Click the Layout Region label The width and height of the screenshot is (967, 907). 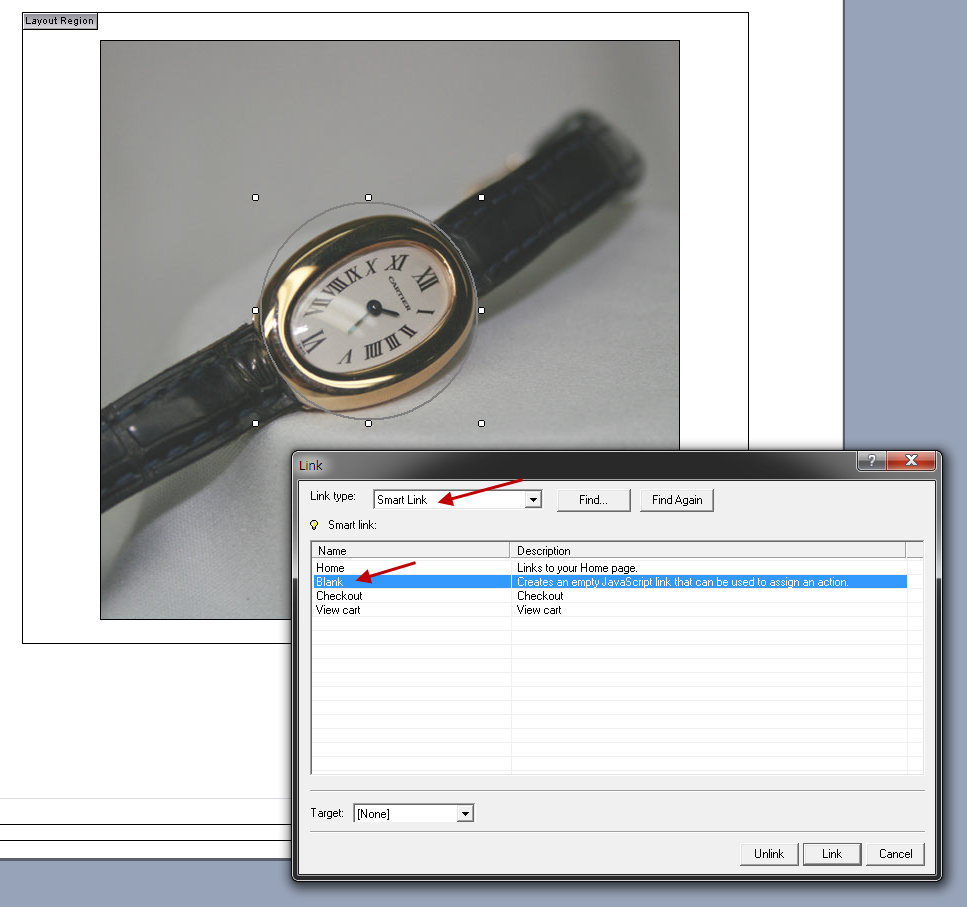pos(60,21)
